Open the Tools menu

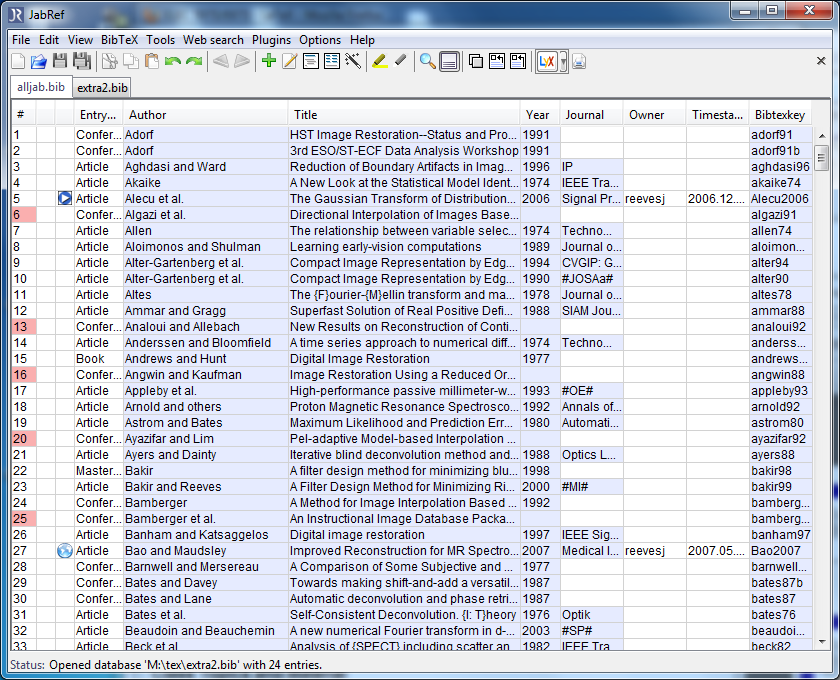coord(161,40)
